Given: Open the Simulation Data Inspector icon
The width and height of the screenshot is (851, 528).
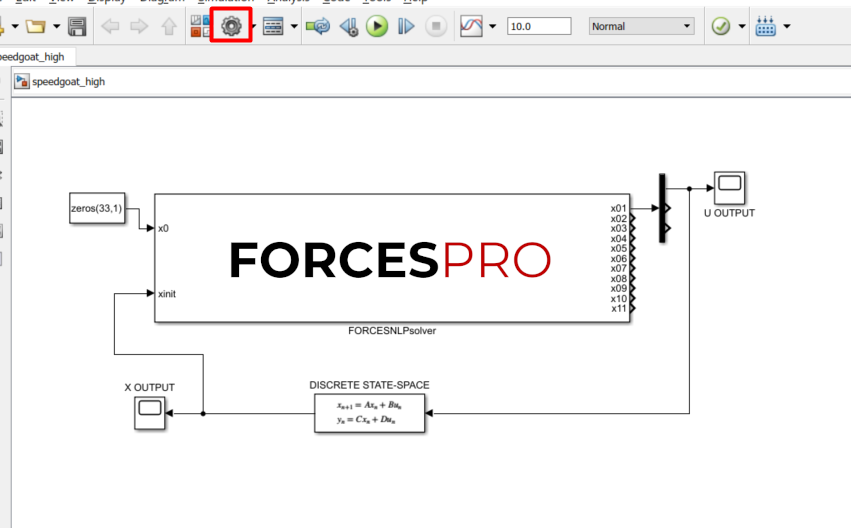Looking at the screenshot, I should 471,27.
